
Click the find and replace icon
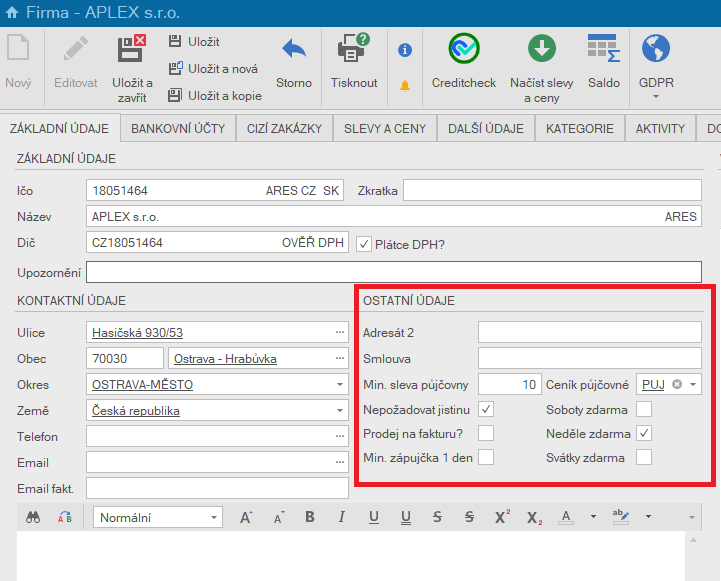pos(64,518)
